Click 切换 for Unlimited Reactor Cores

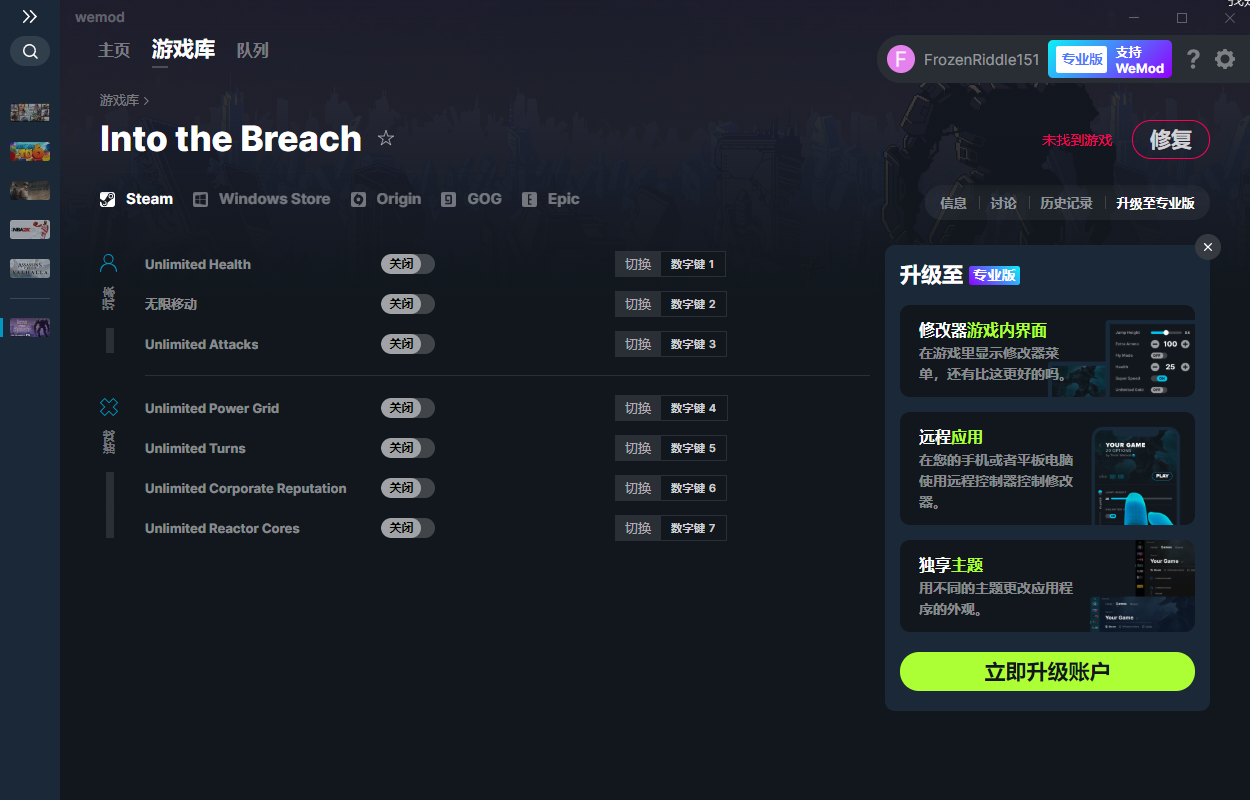(638, 528)
